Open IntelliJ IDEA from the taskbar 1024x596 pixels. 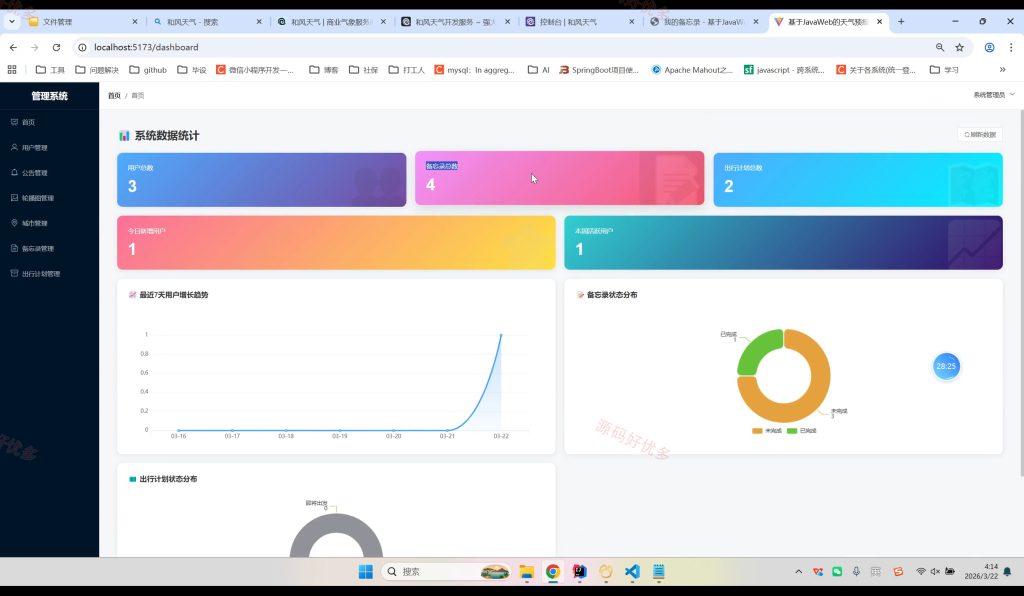pos(579,572)
